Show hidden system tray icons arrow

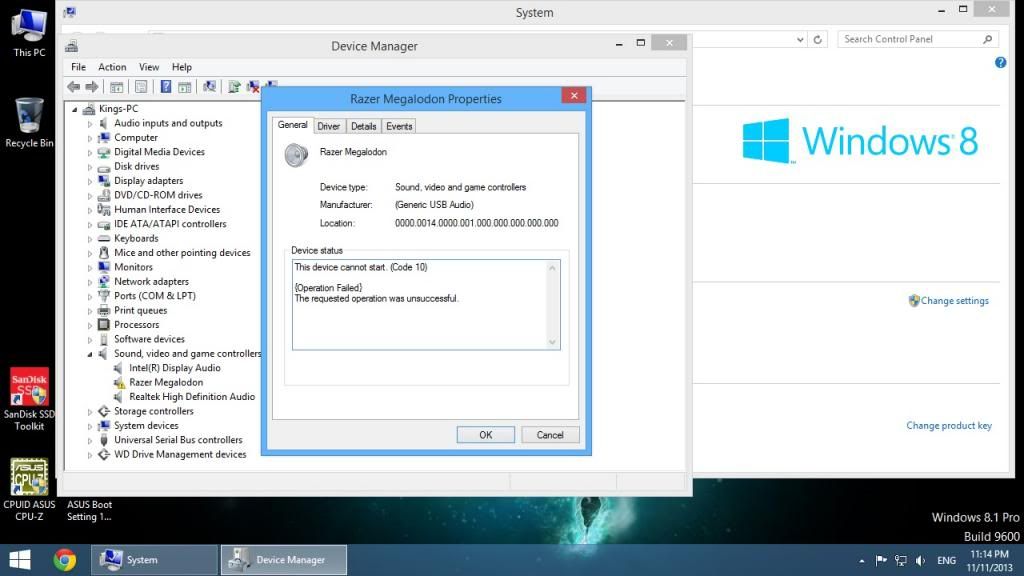tap(861, 560)
